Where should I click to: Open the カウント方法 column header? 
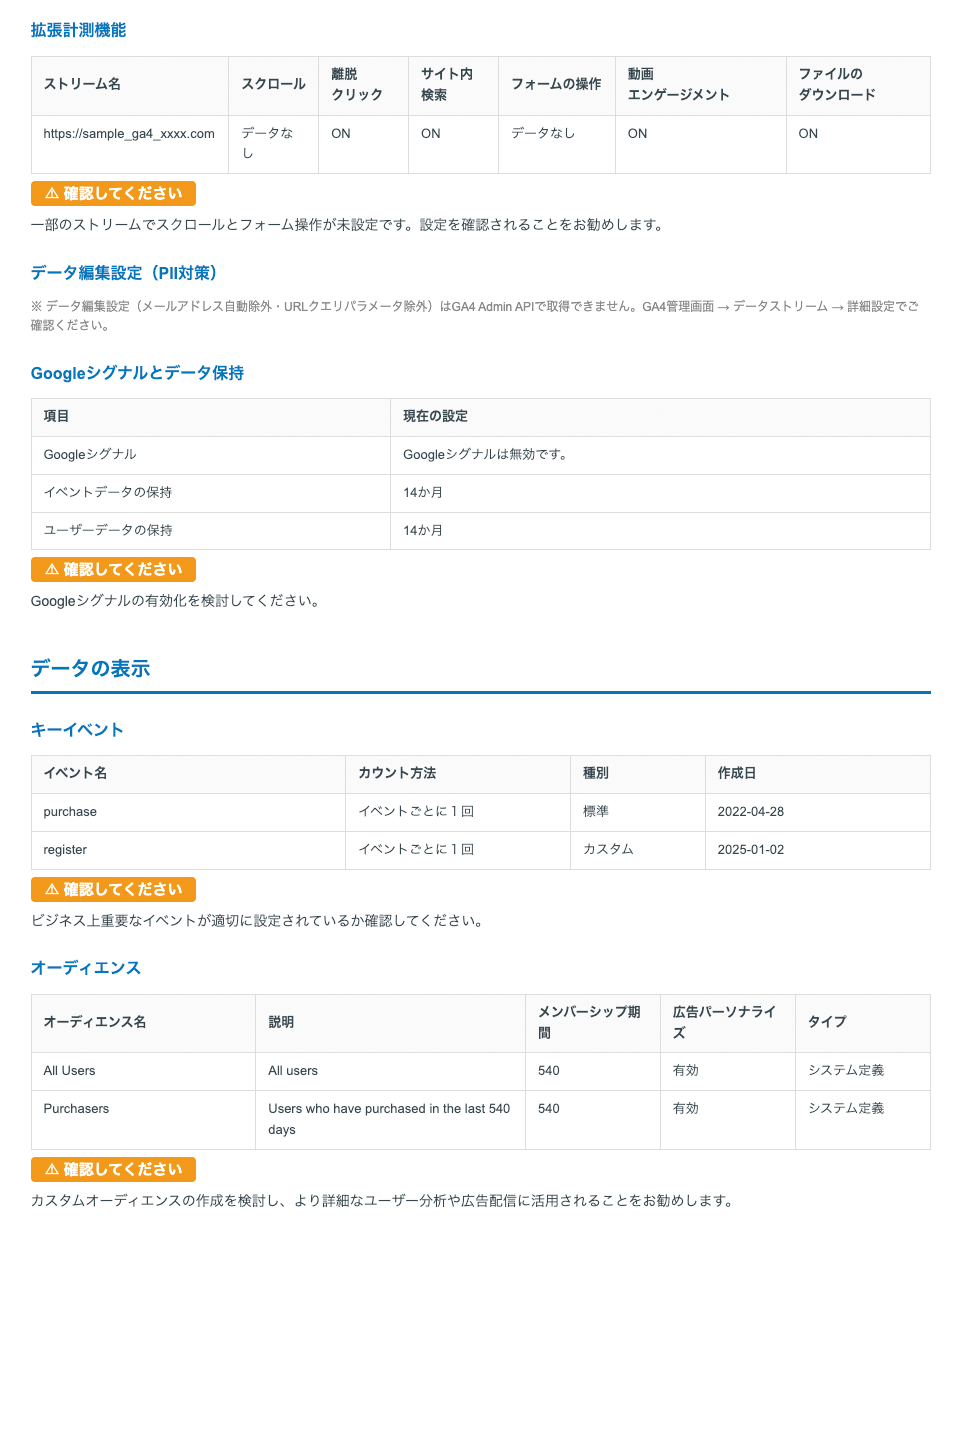[x=391, y=773]
